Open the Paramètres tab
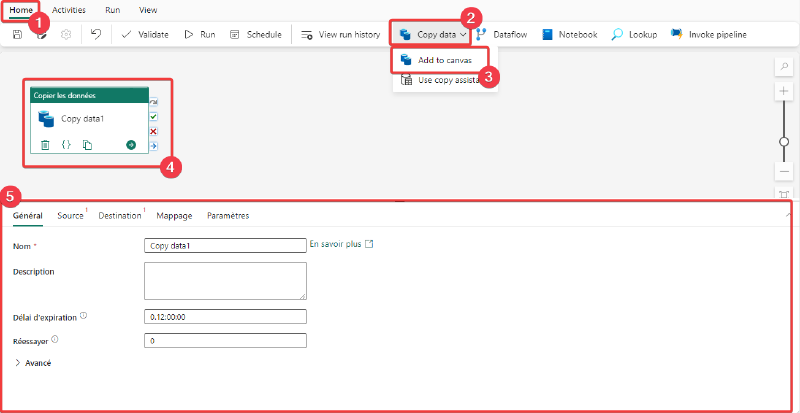Image resolution: width=800 pixels, height=413 pixels. (228, 216)
